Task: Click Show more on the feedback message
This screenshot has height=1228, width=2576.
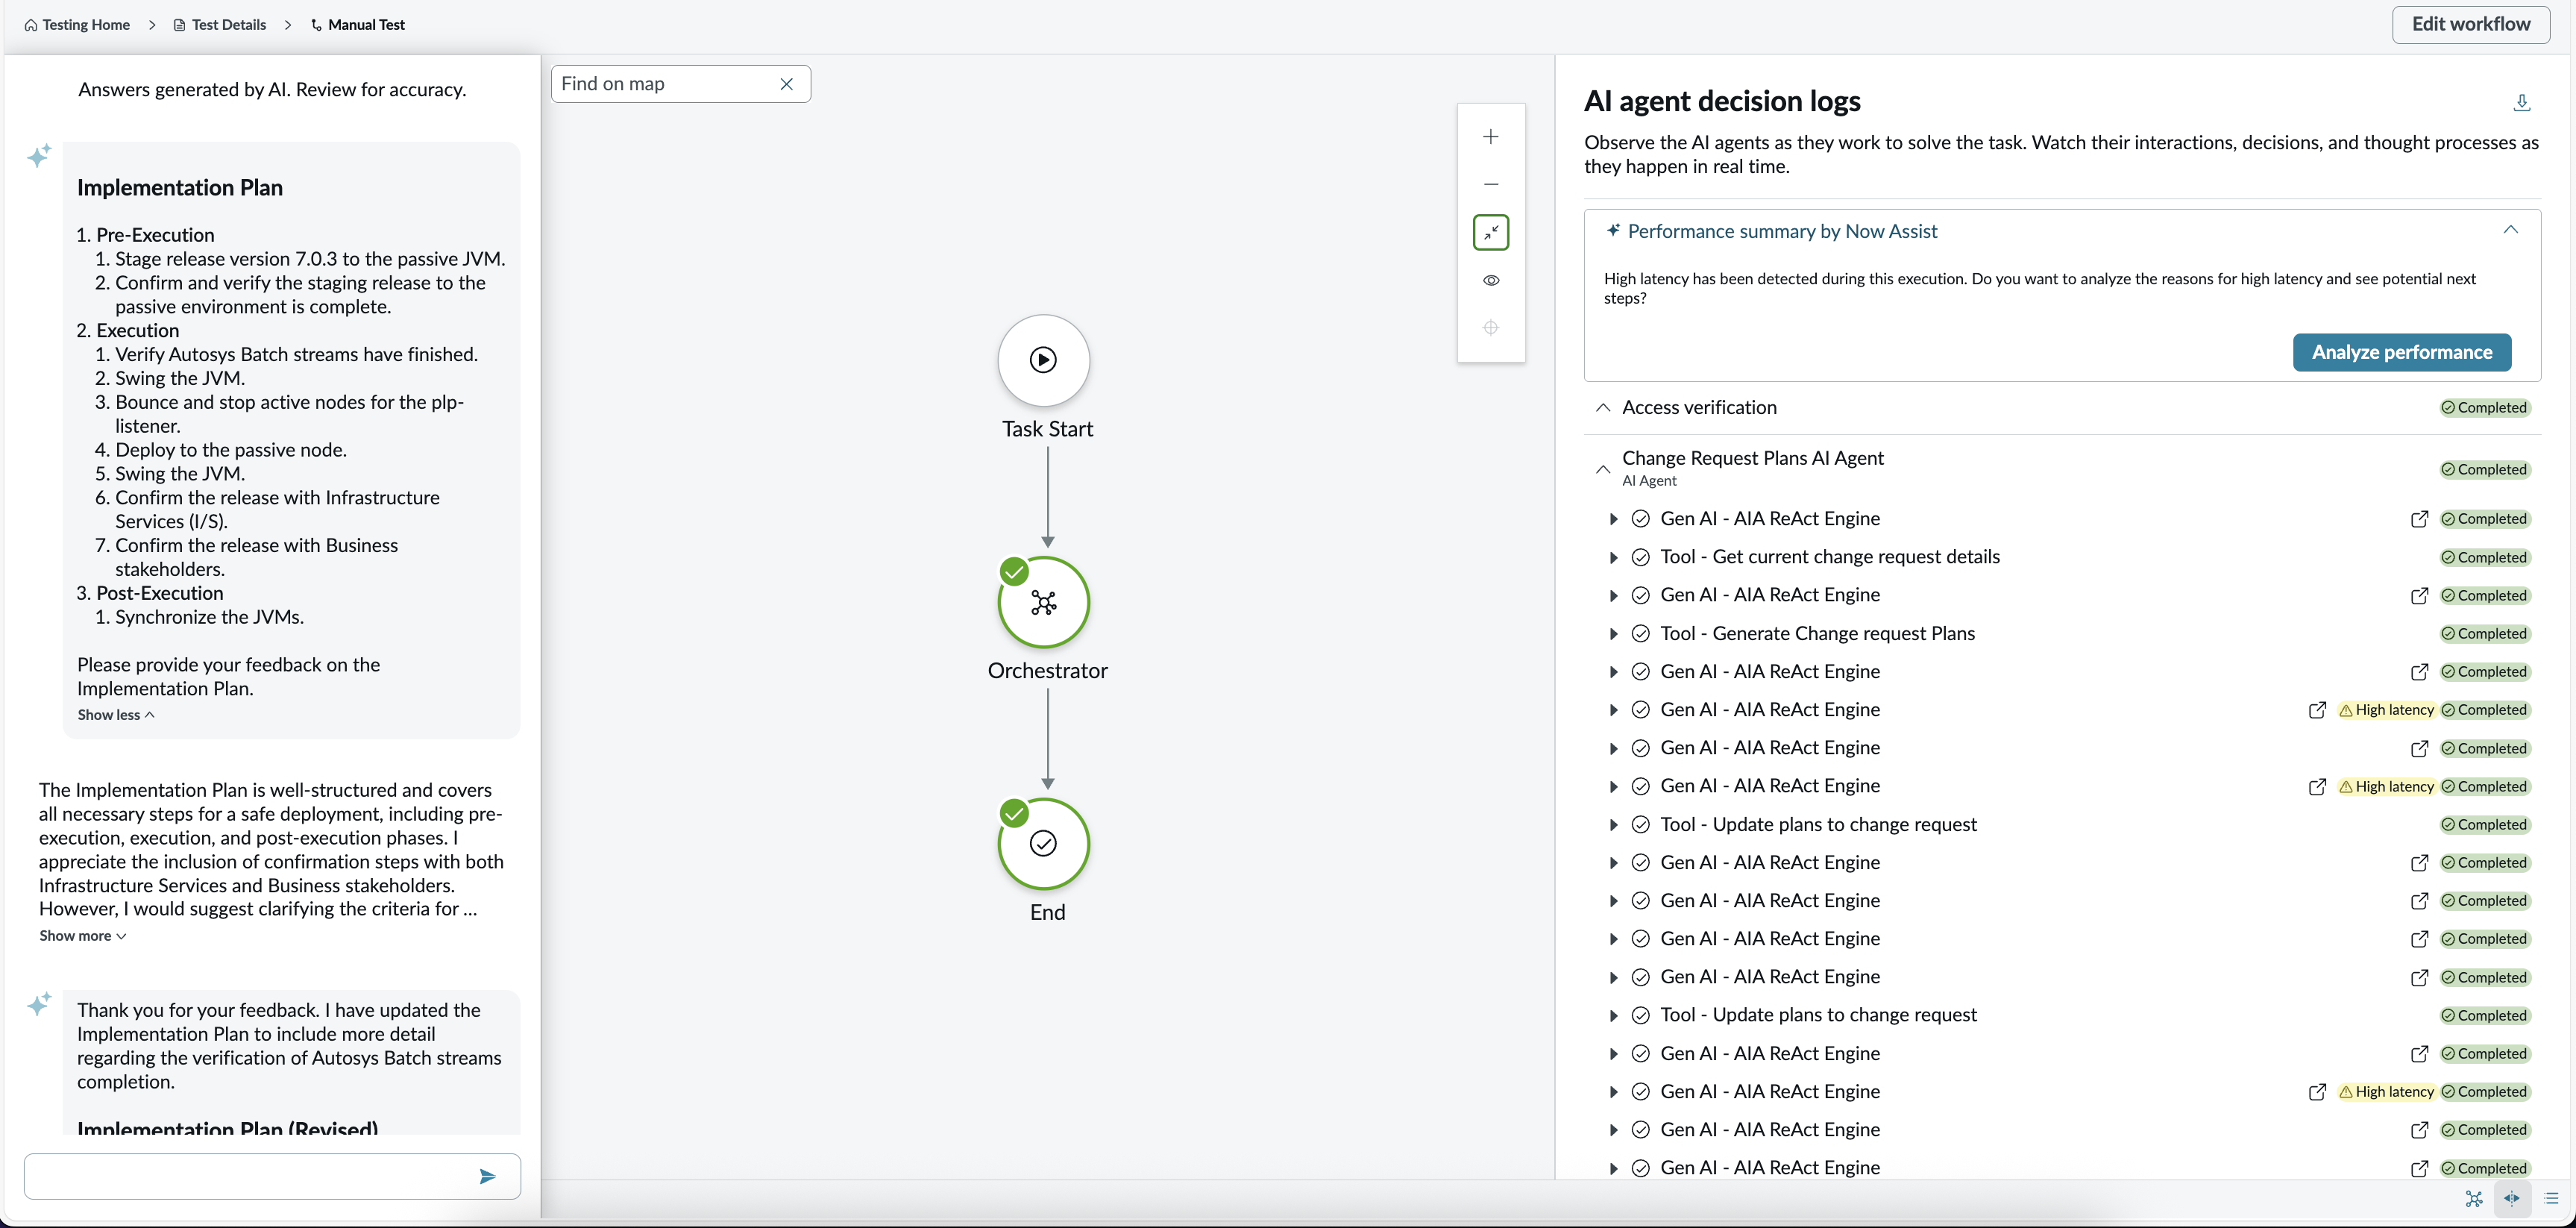Action: click(x=83, y=936)
